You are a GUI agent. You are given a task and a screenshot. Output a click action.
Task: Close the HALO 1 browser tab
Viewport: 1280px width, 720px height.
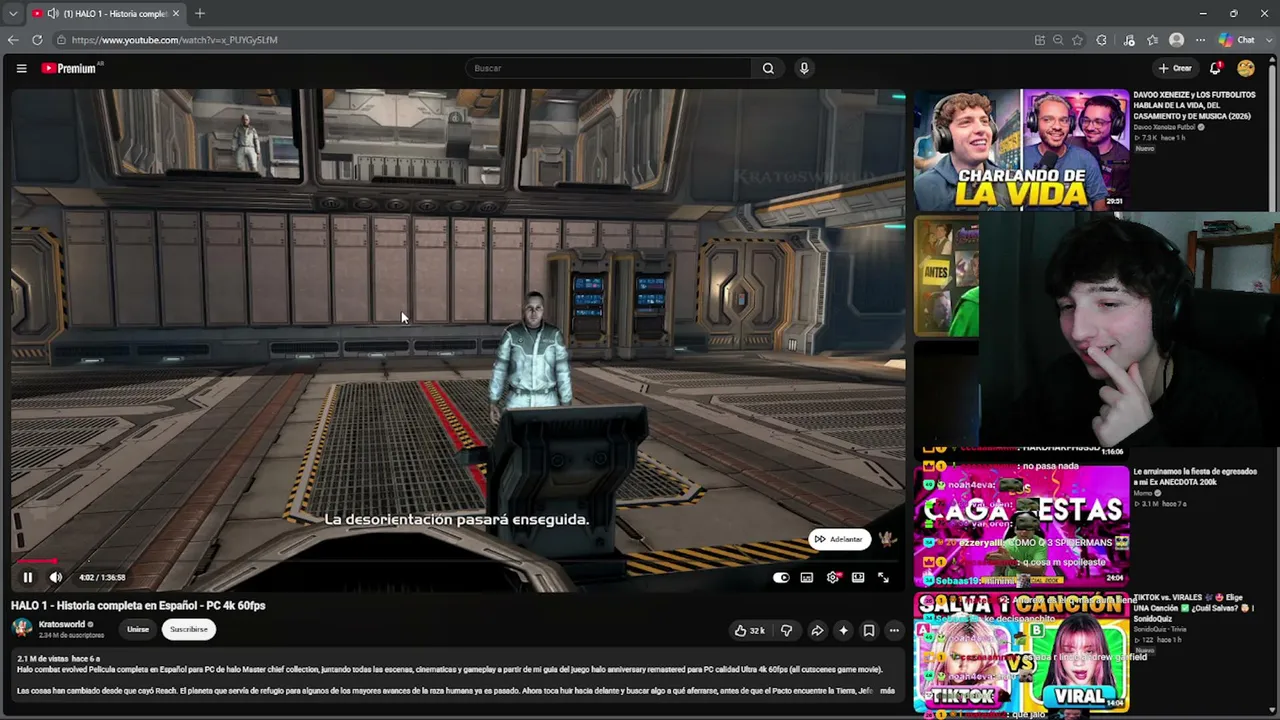176,14
